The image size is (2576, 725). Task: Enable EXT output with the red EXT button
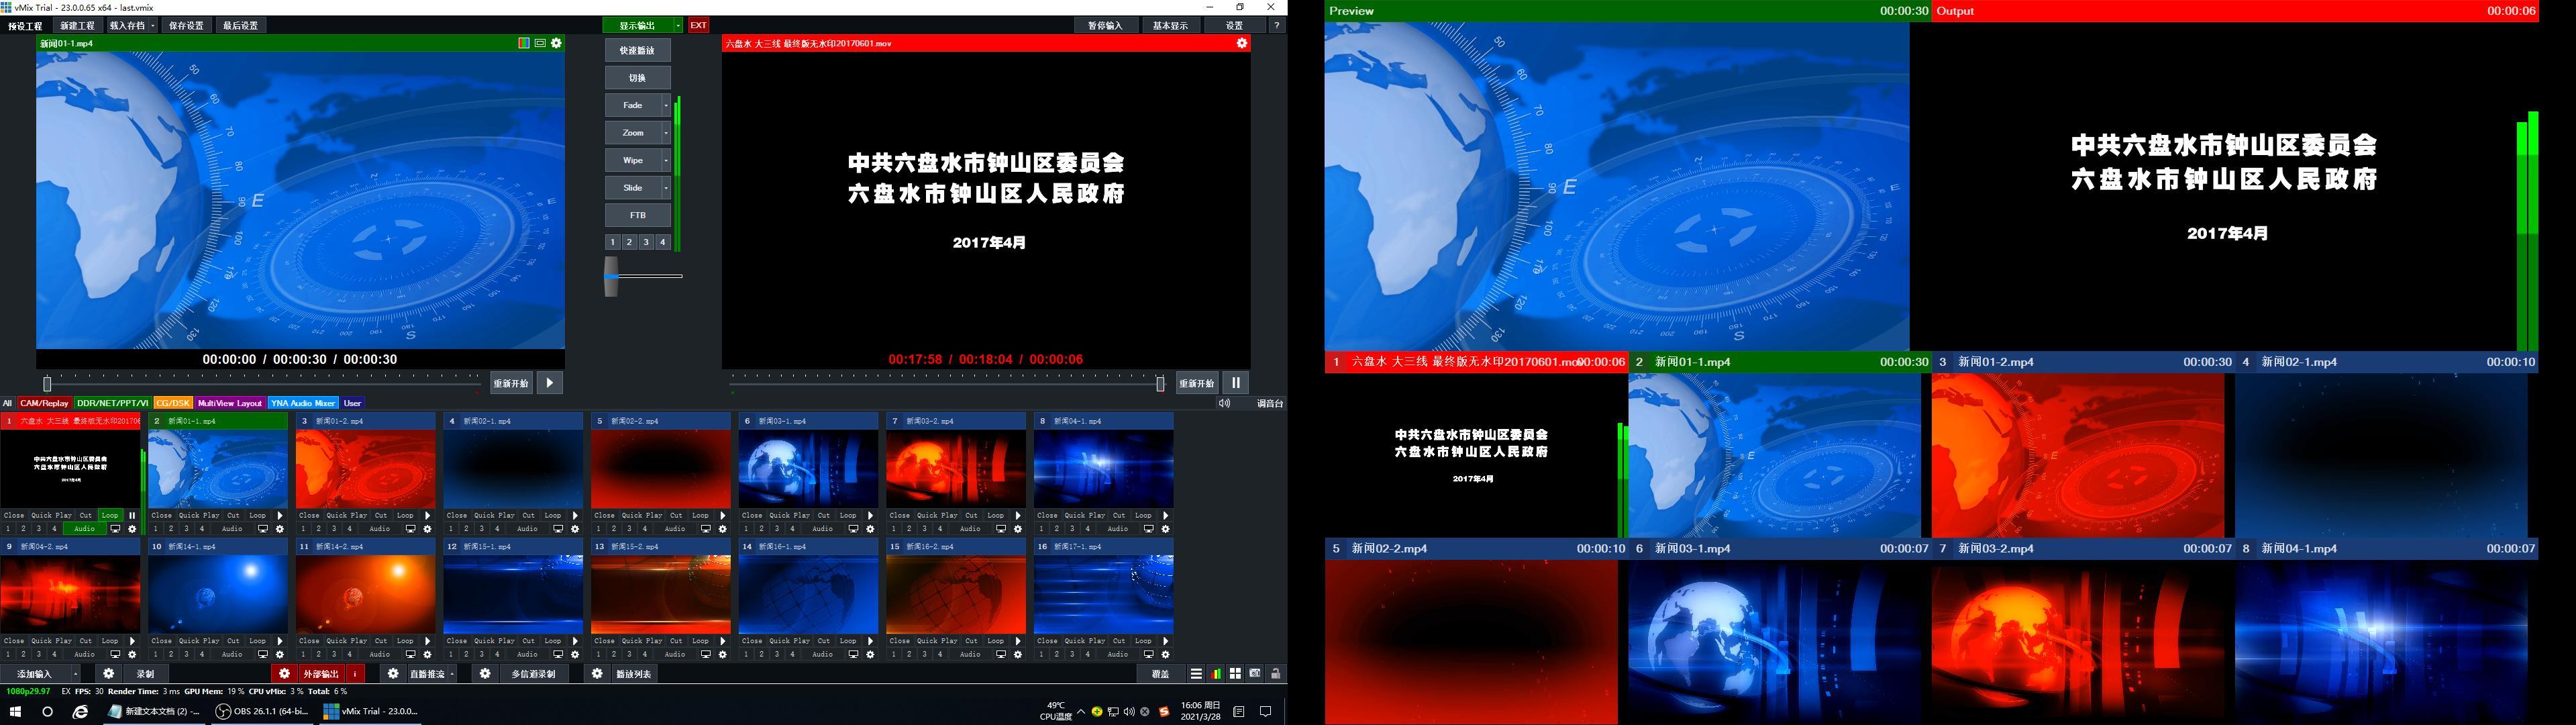698,25
